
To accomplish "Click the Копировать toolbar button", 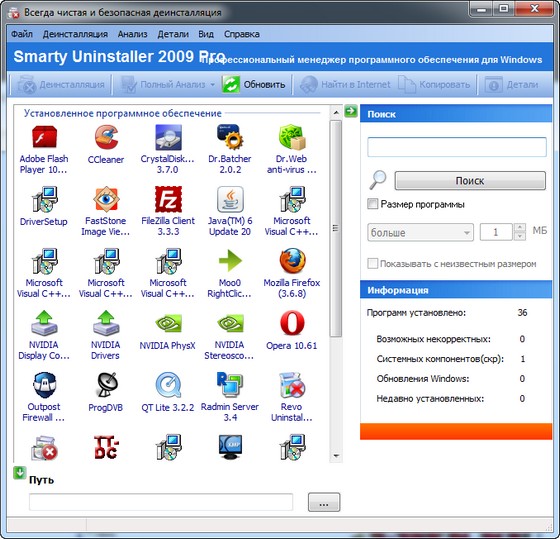I will [434, 85].
